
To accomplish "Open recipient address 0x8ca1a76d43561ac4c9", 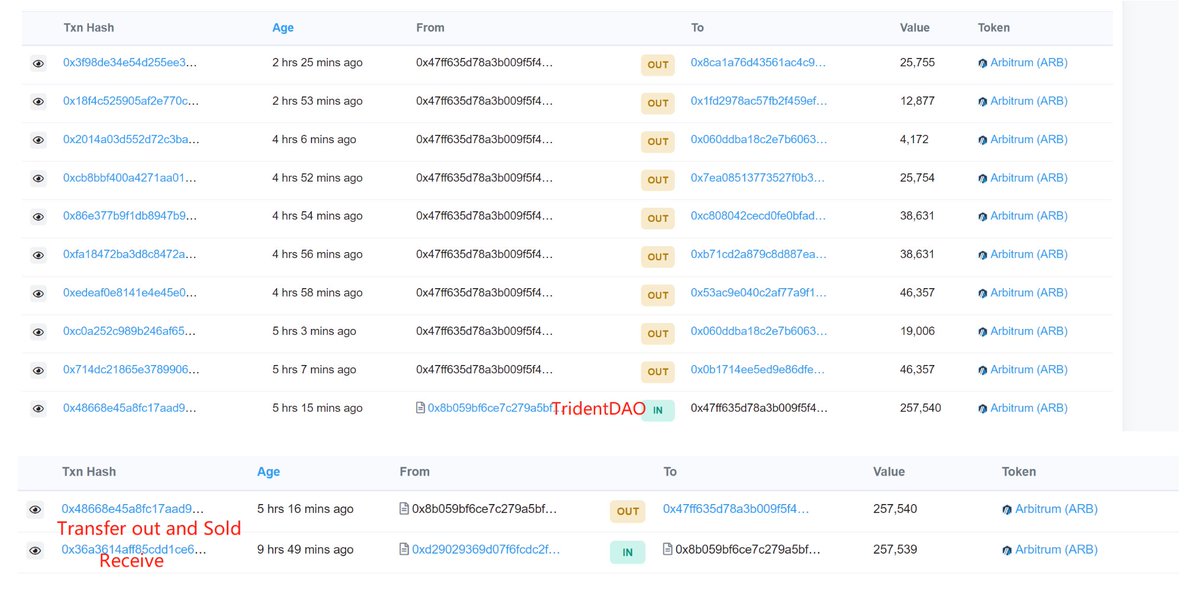I will click(759, 62).
